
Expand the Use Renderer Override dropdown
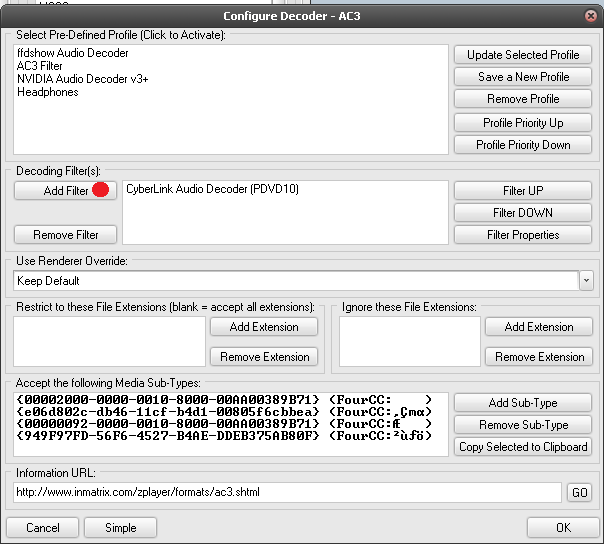click(x=586, y=281)
